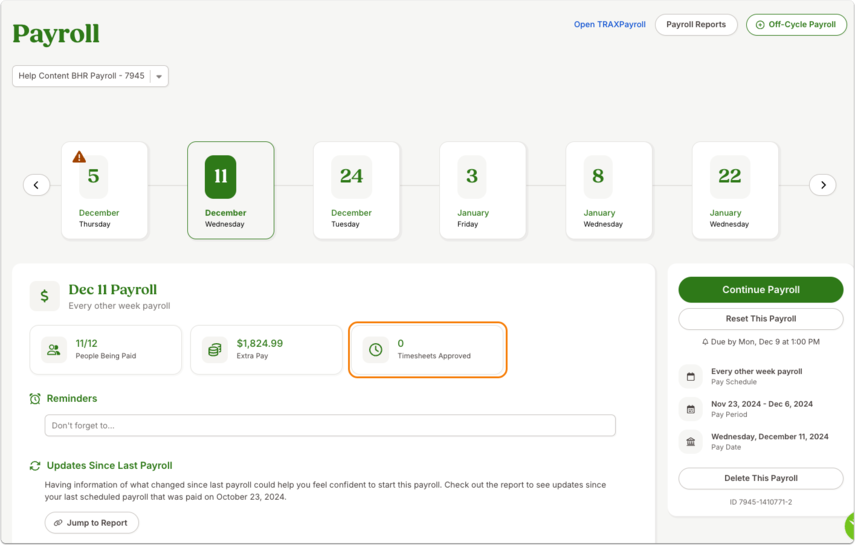The width and height of the screenshot is (855, 545).
Task: Click the Payroll page heading
Action: click(x=56, y=34)
